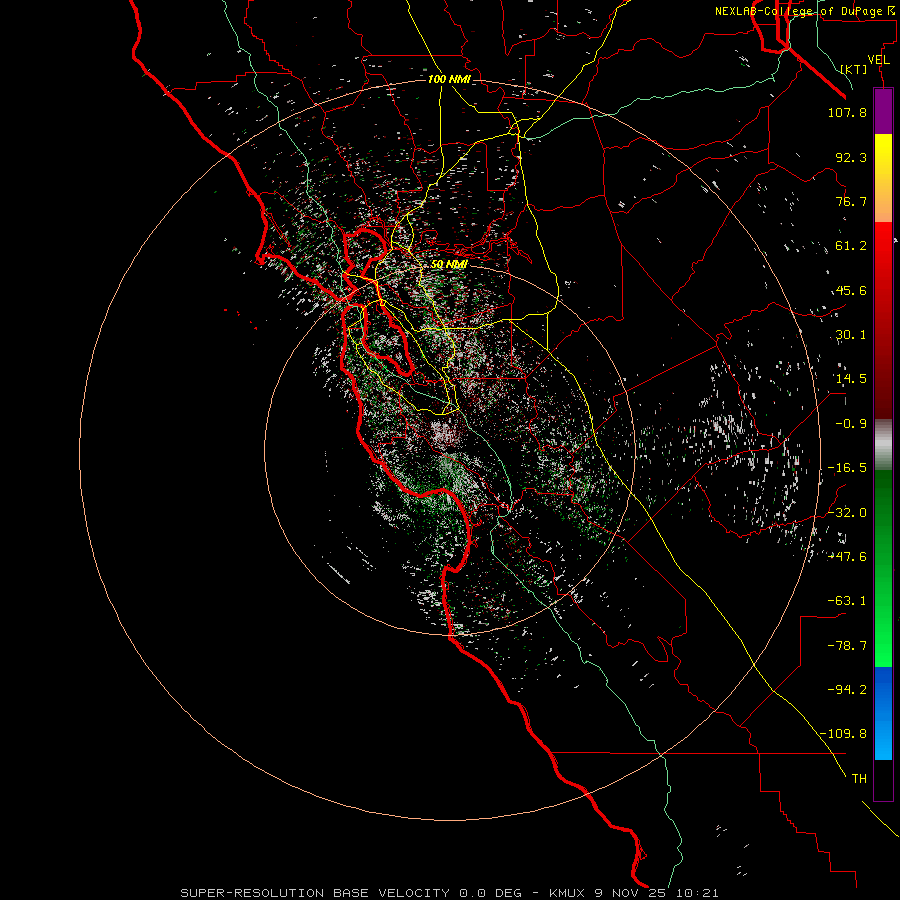Select the -47.6 legend value
The height and width of the screenshot is (900, 900).
pos(847,557)
